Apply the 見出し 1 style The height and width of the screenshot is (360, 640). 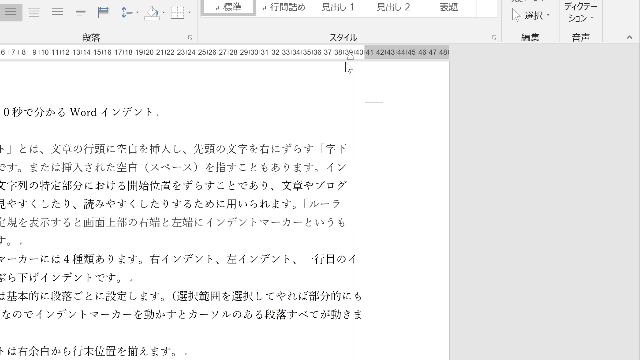(338, 7)
